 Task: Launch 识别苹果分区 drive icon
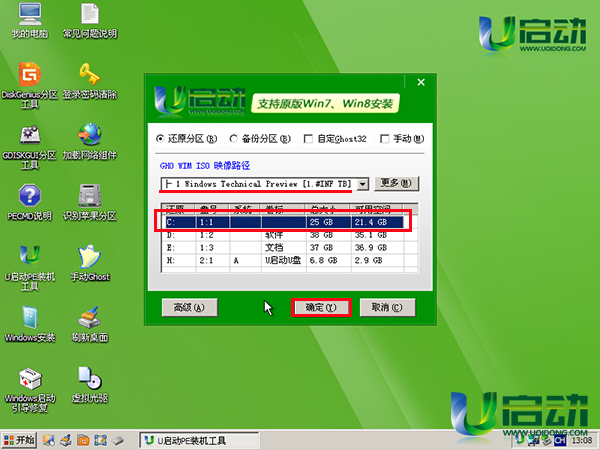click(90, 203)
